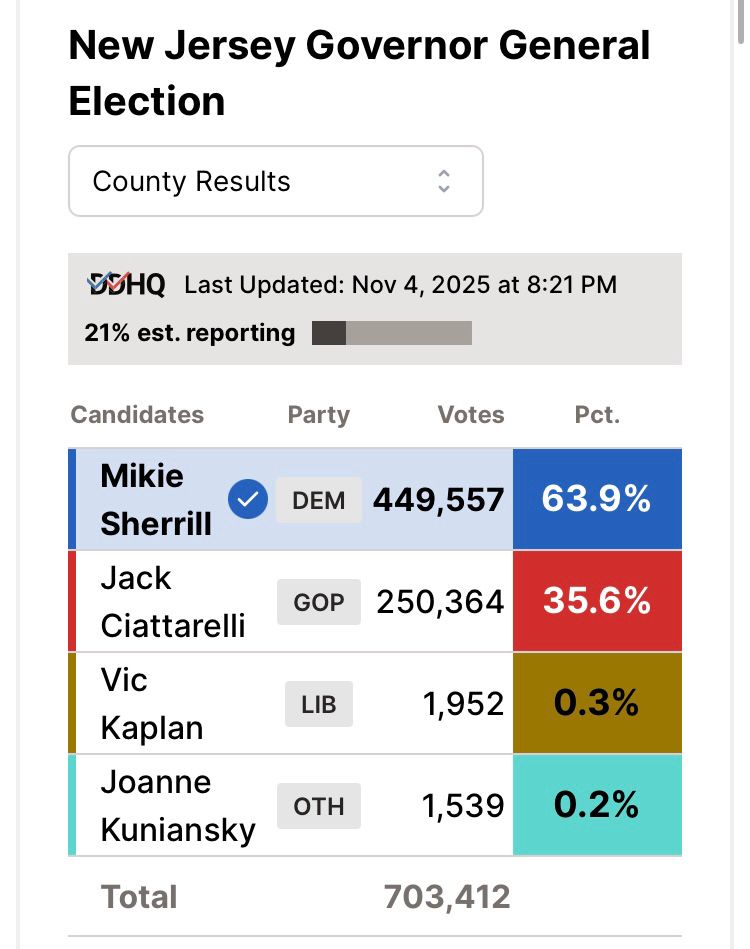750x949 pixels.
Task: Select candidate name Vic Kaplan
Action: (151, 704)
